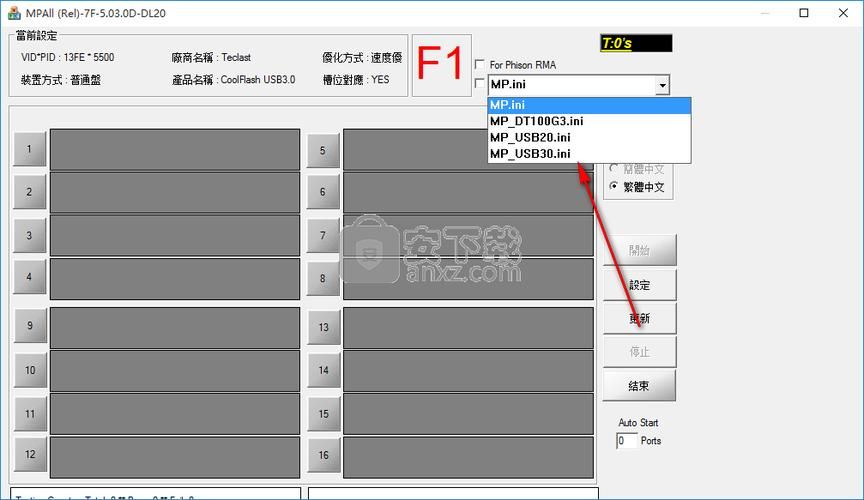Click the status panel of port 9
This screenshot has height=500, width=864.
(175, 328)
